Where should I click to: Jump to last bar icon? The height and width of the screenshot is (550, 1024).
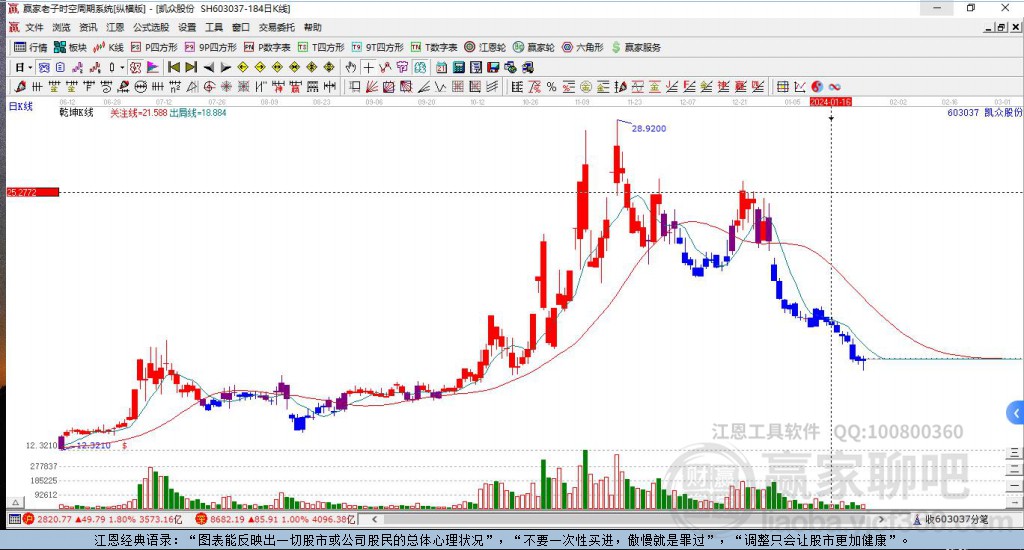(x=191, y=67)
